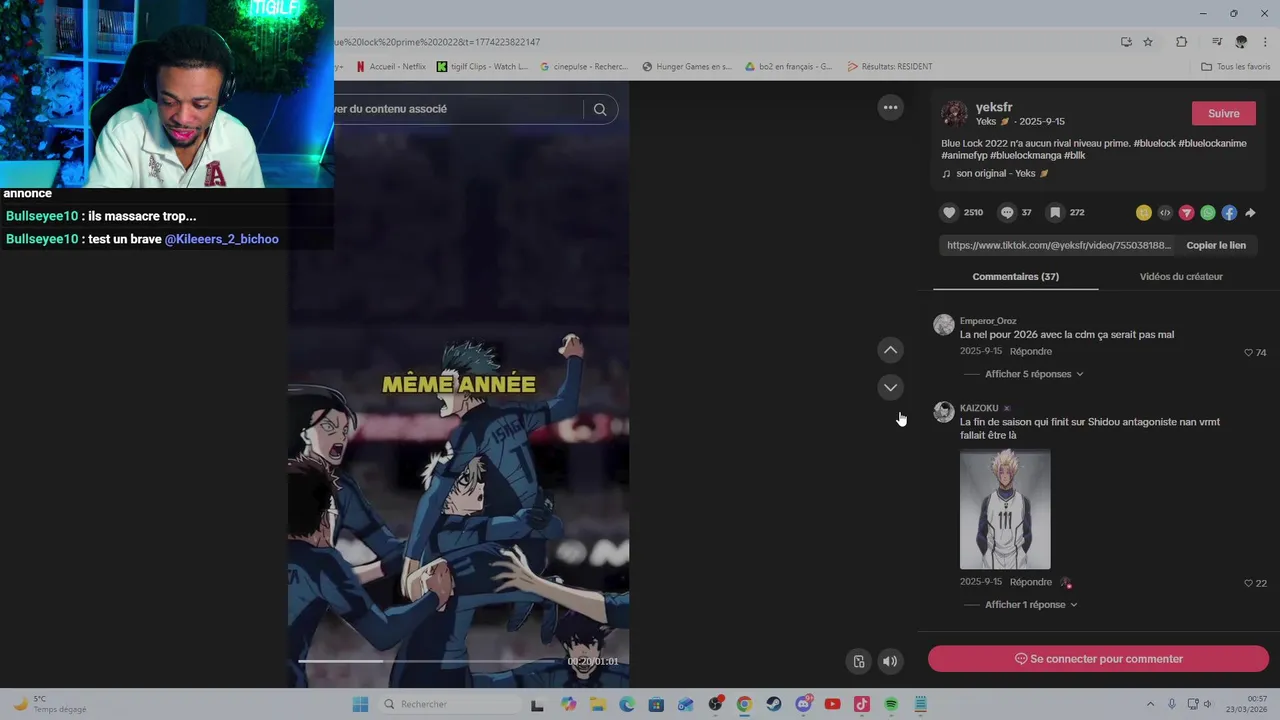
Task: Open the three-dots more options menu
Action: click(x=890, y=107)
